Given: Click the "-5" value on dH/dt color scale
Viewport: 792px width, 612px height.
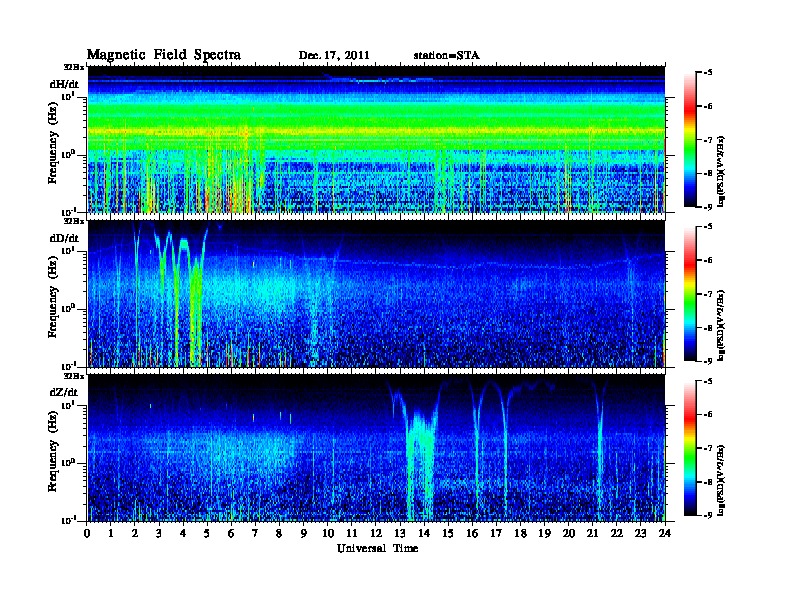Looking at the screenshot, I should (708, 73).
